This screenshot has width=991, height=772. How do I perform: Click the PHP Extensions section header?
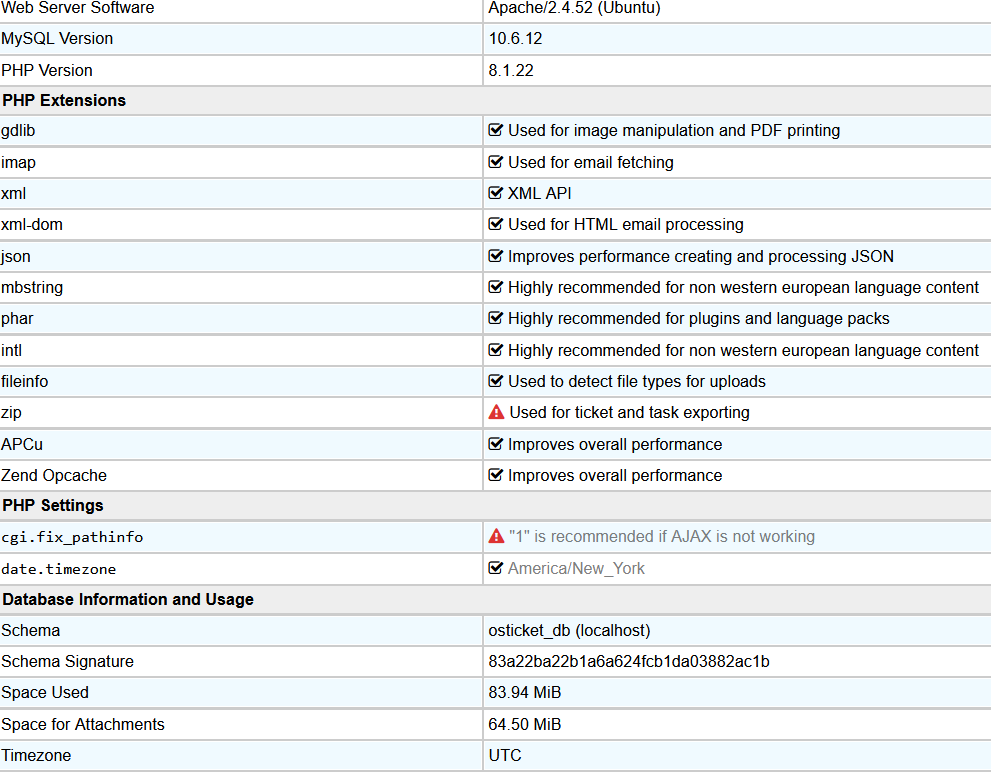pos(64,100)
